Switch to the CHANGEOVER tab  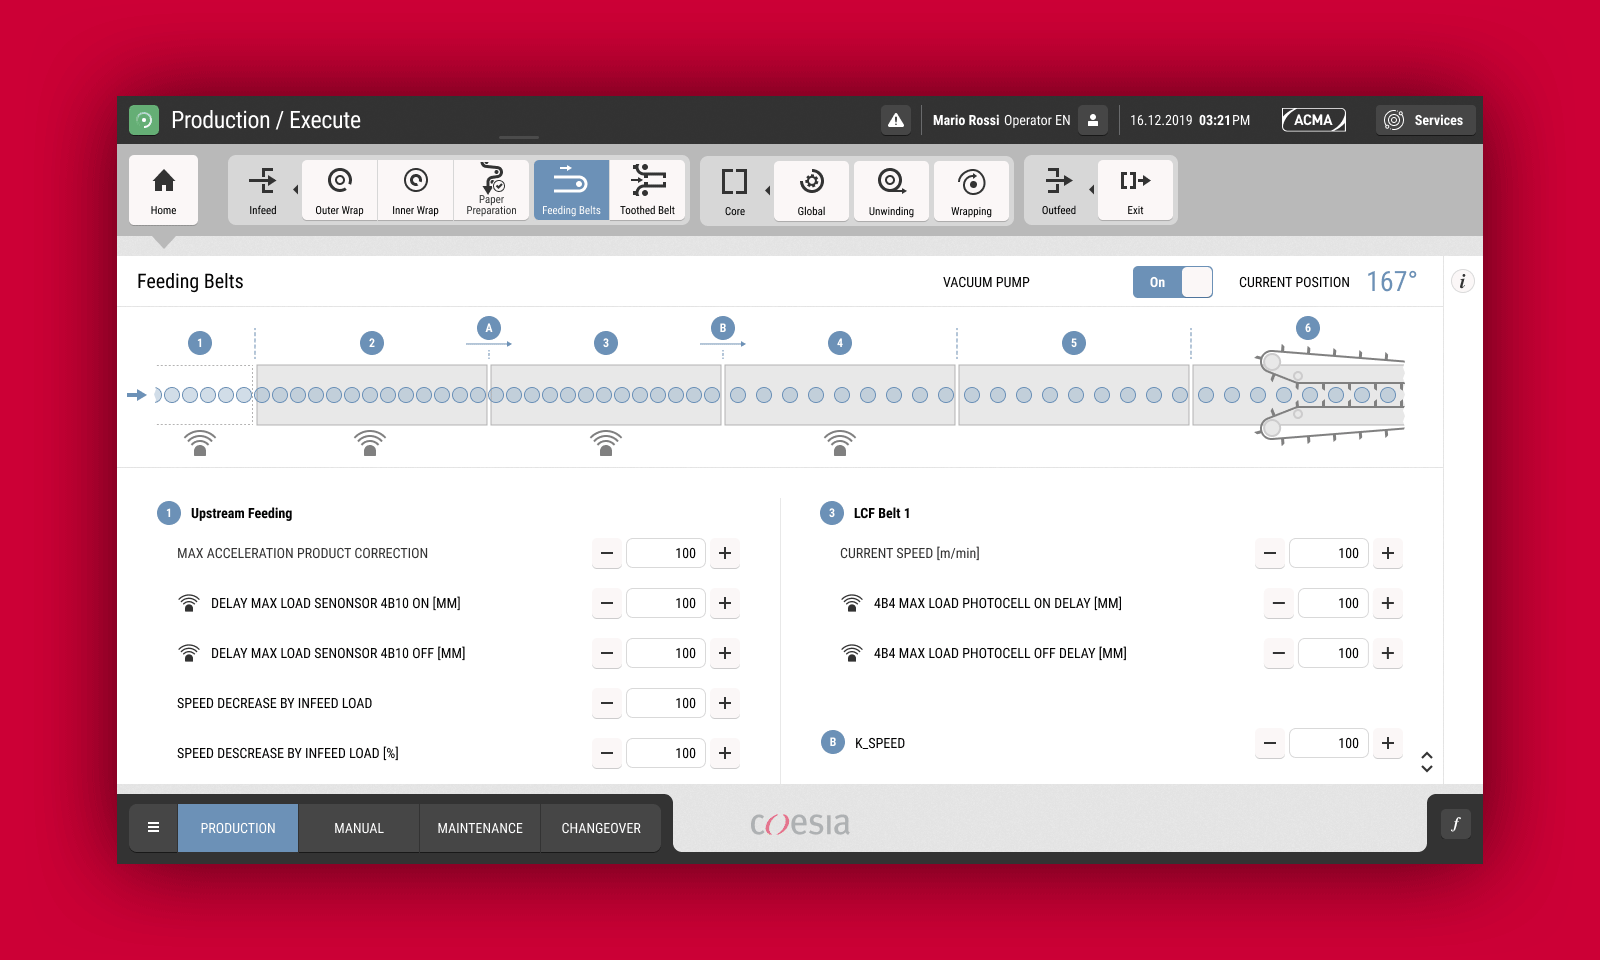tap(601, 828)
